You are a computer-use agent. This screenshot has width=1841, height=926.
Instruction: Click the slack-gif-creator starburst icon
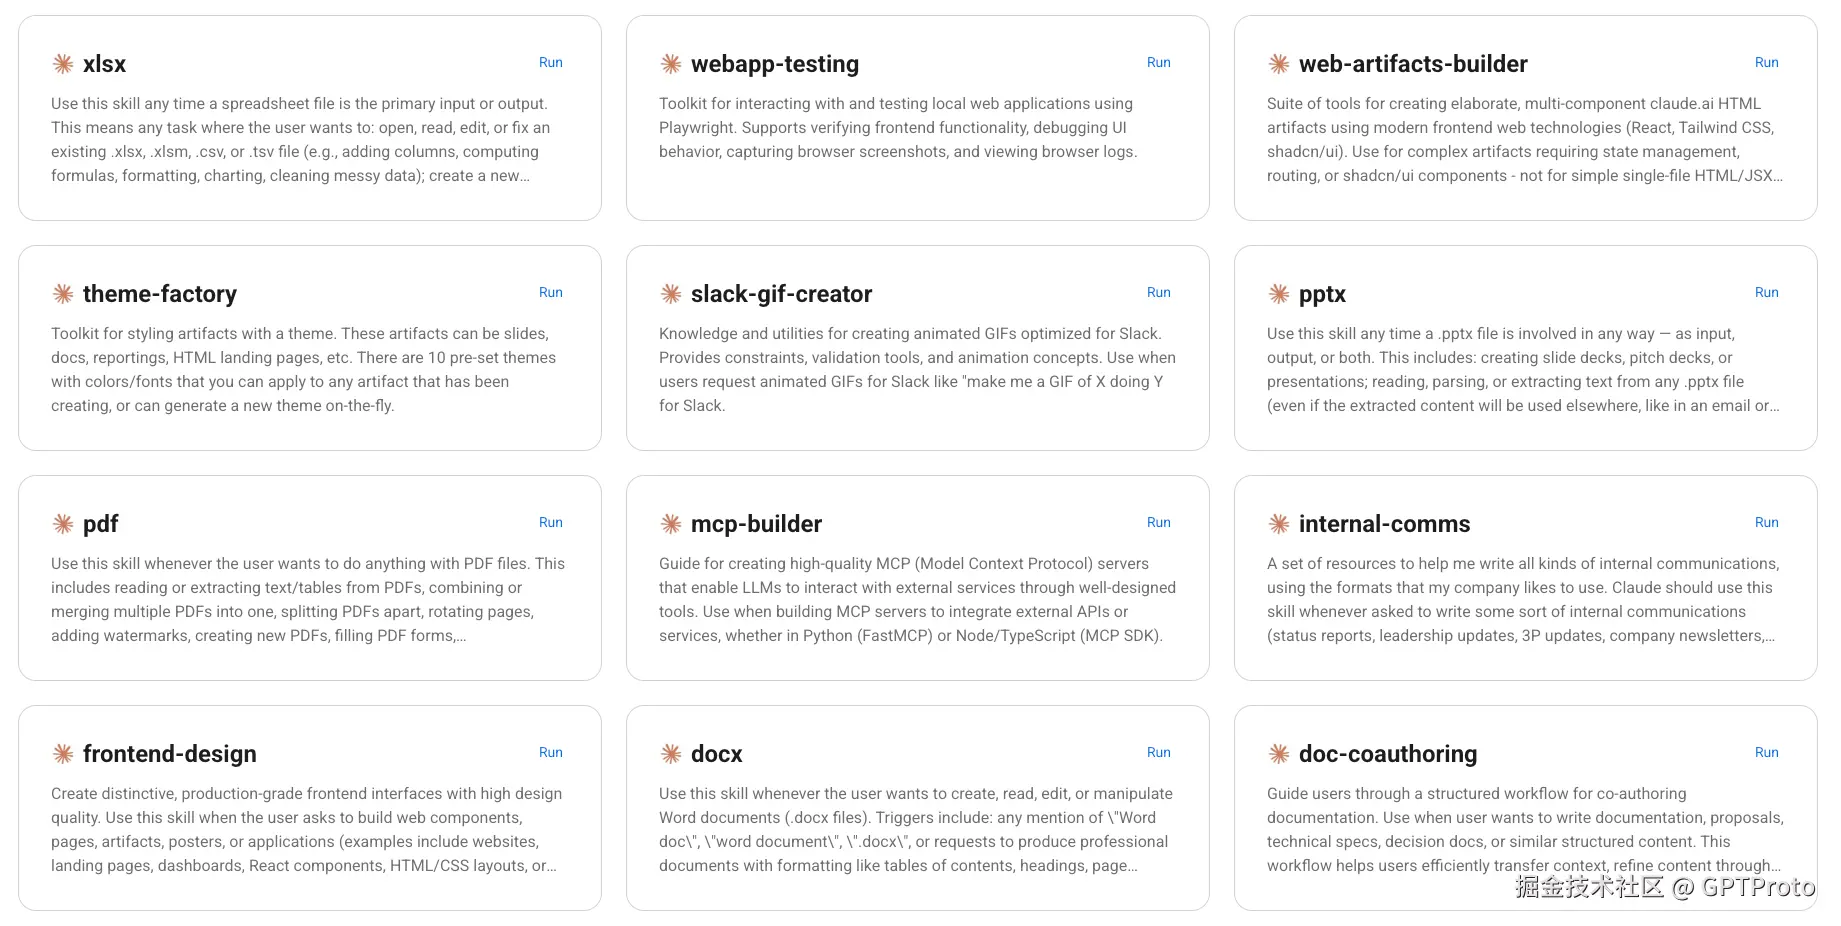[671, 294]
